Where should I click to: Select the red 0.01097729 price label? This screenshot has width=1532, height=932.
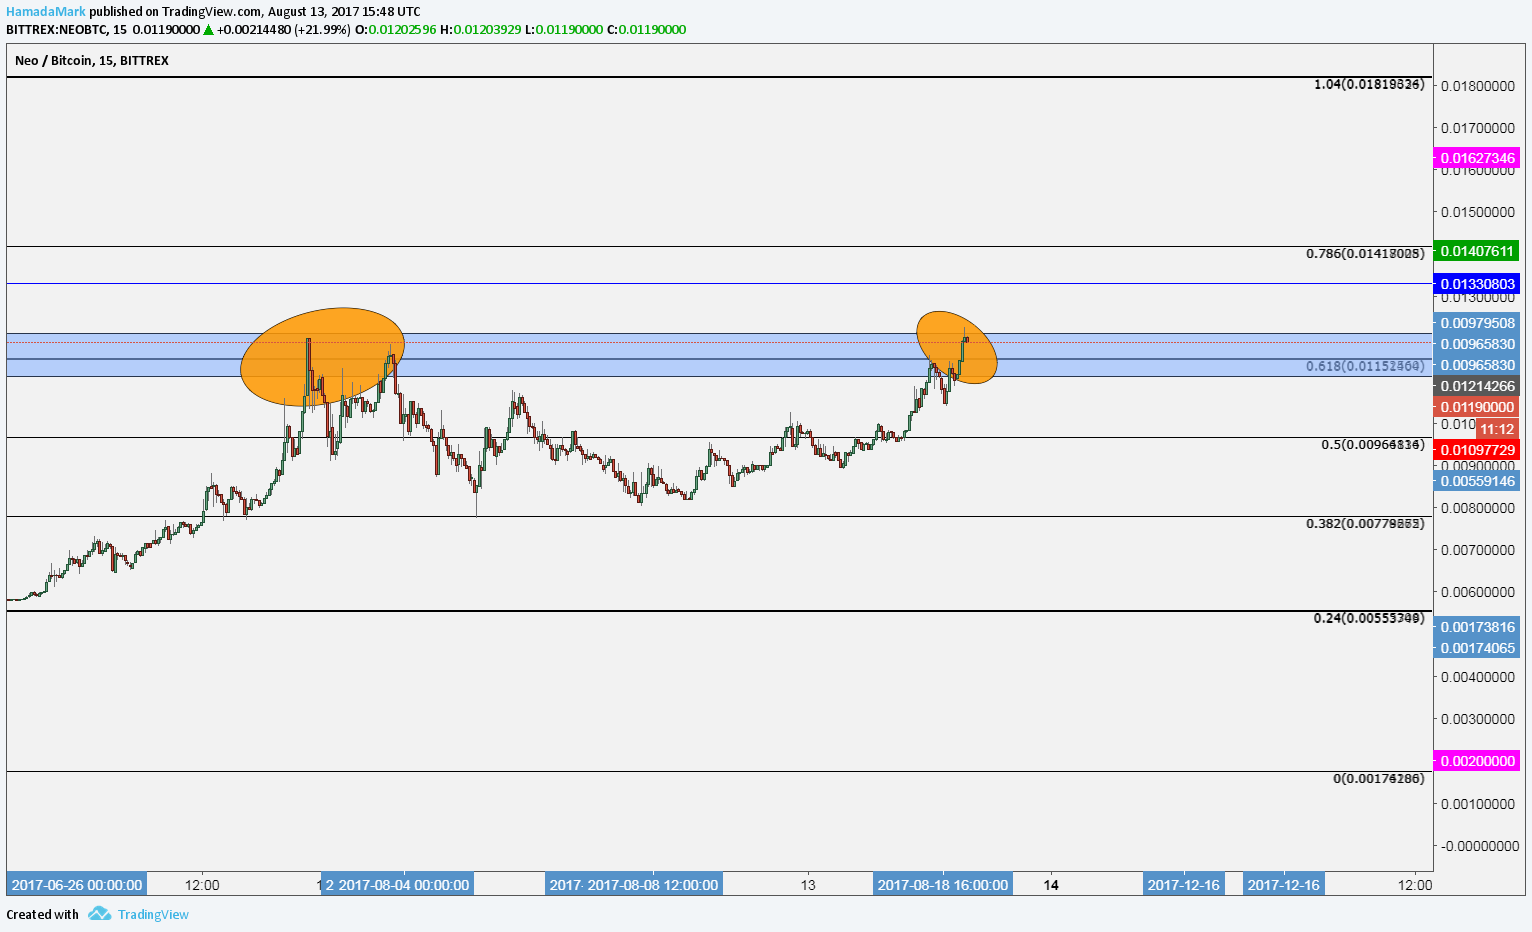click(x=1477, y=450)
